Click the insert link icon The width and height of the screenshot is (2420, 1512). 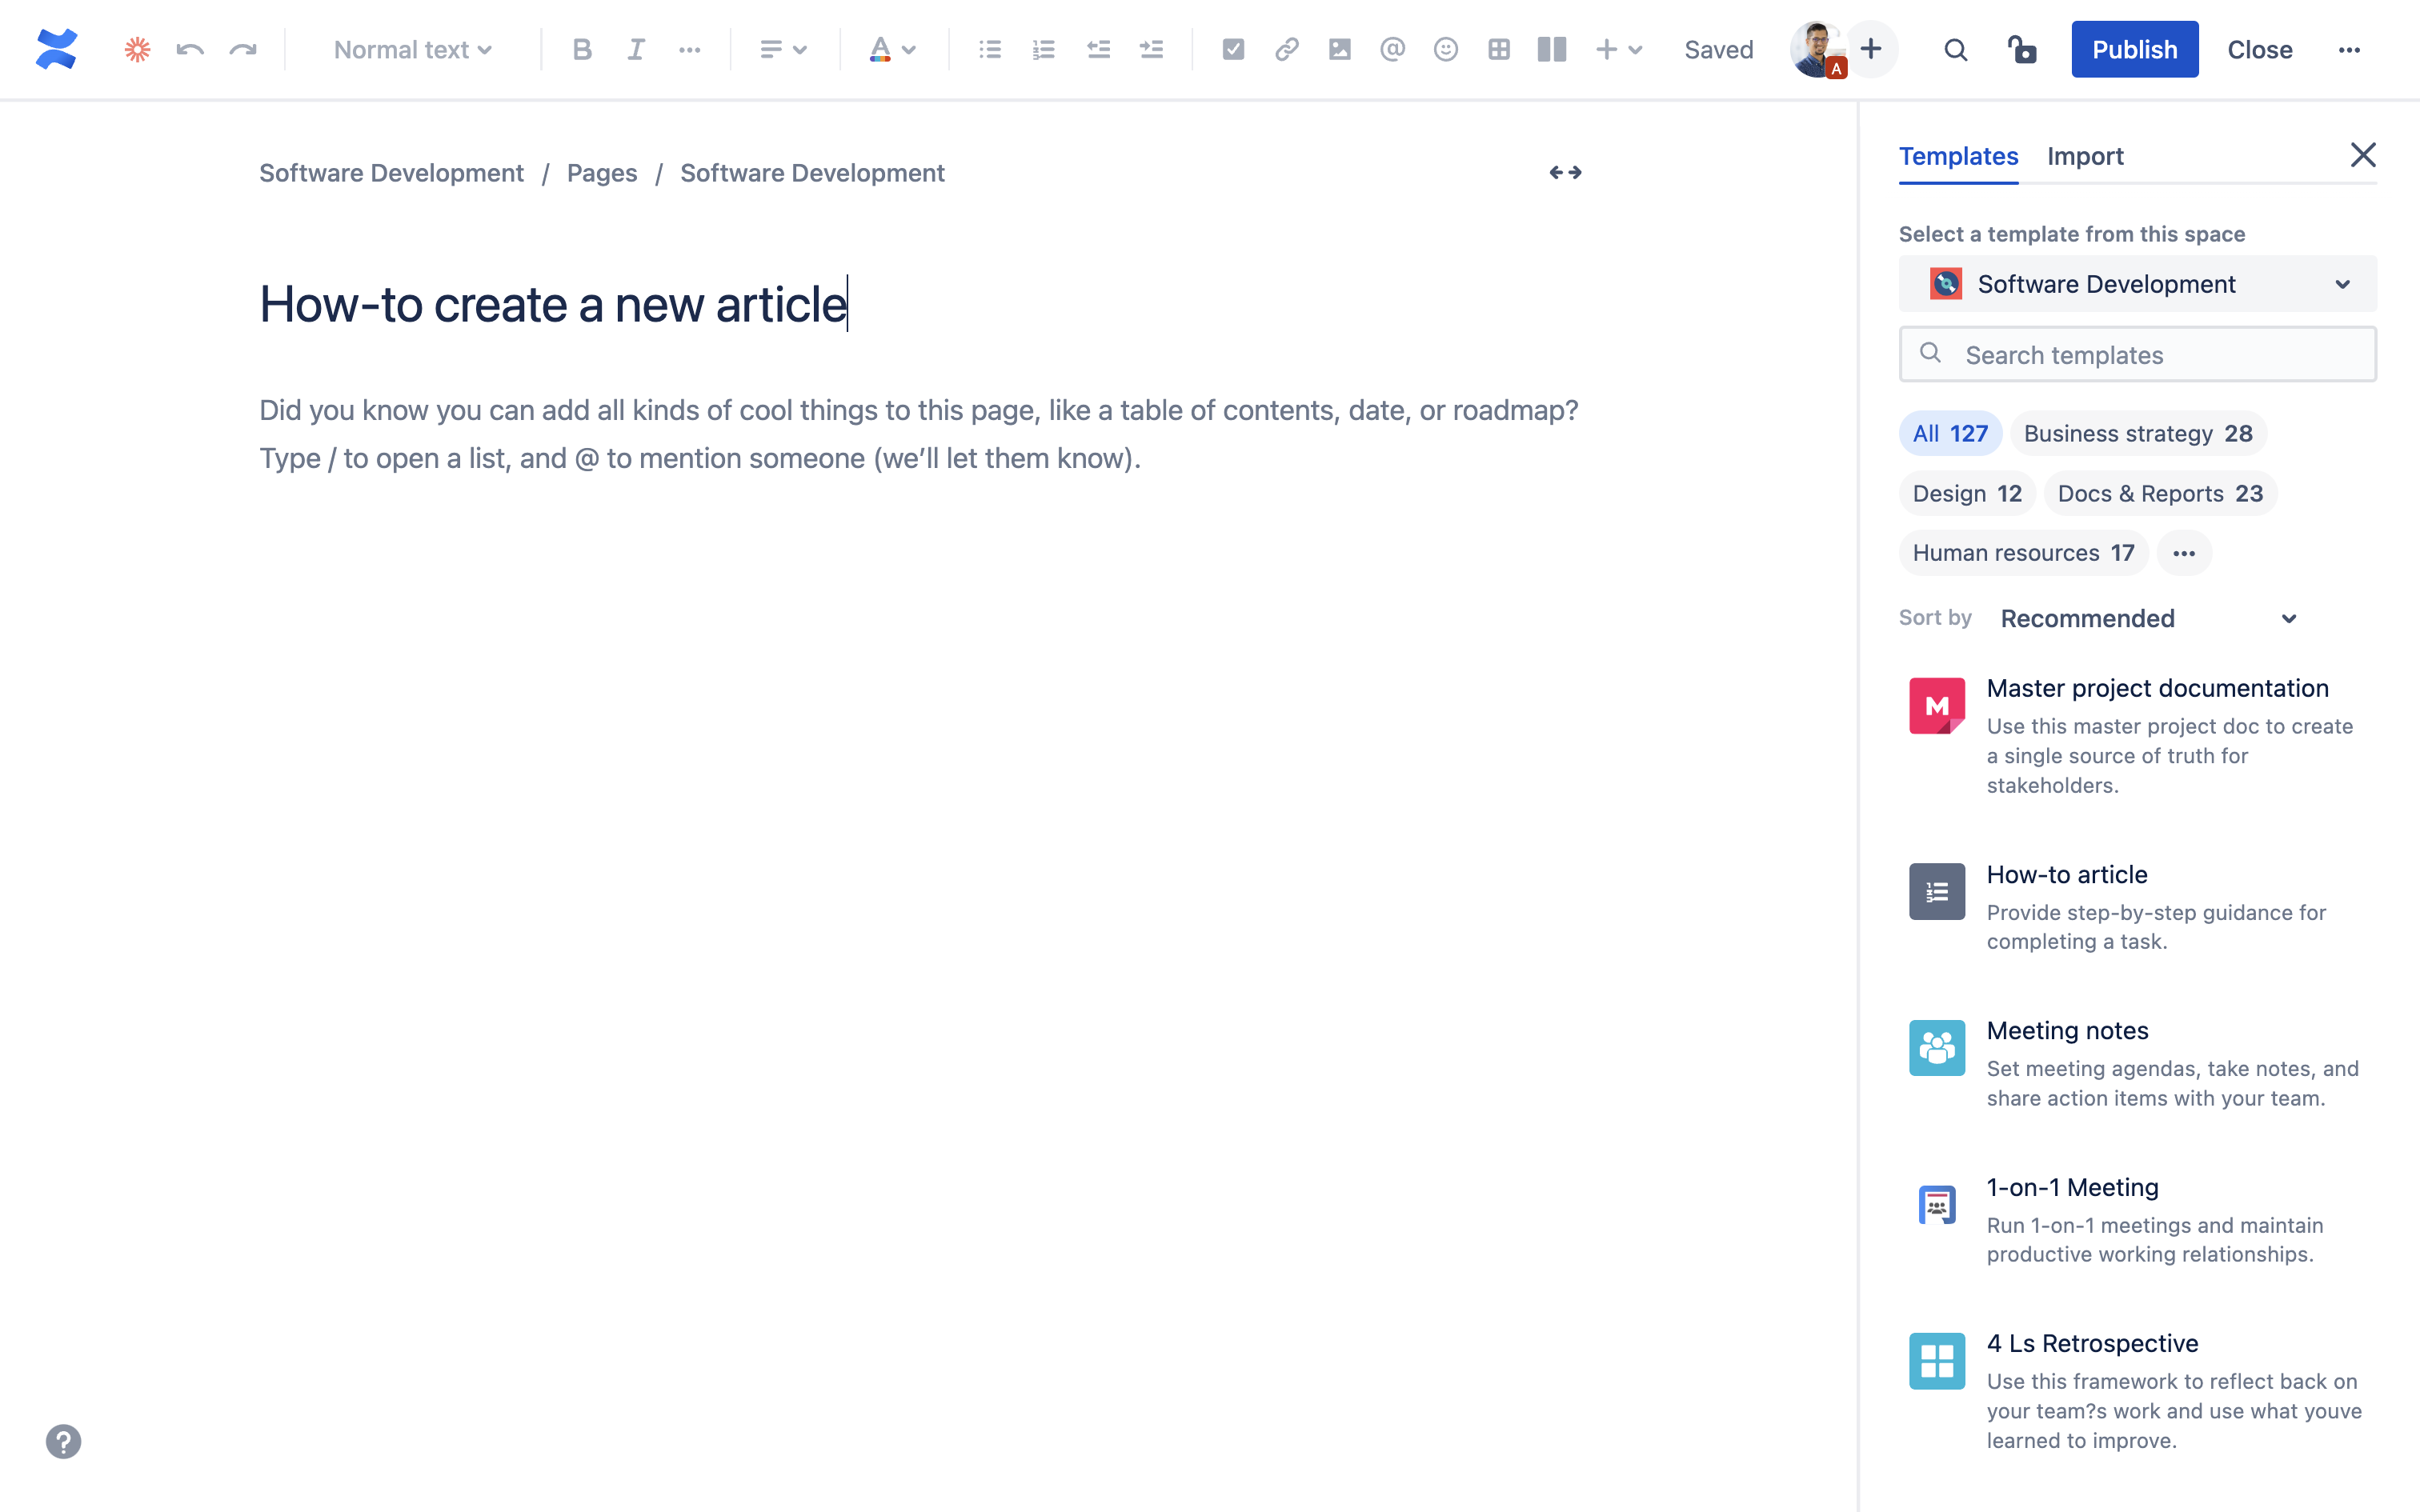(1286, 49)
